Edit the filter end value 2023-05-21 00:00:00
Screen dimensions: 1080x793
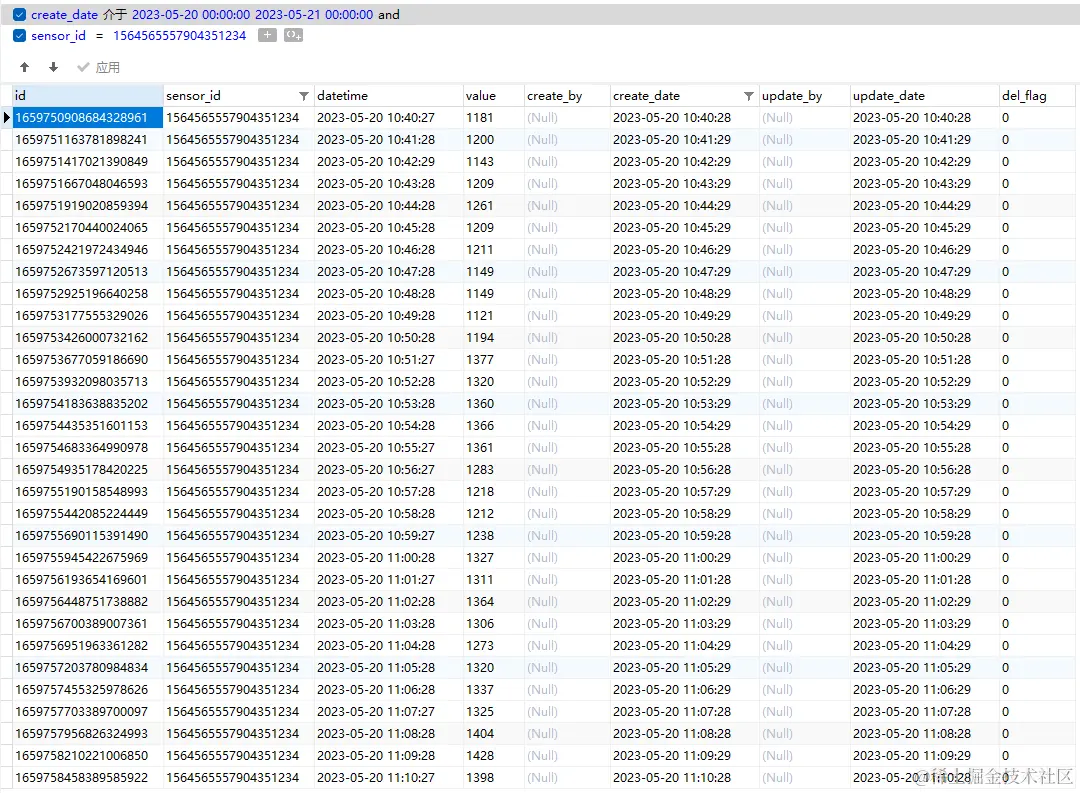tap(314, 14)
